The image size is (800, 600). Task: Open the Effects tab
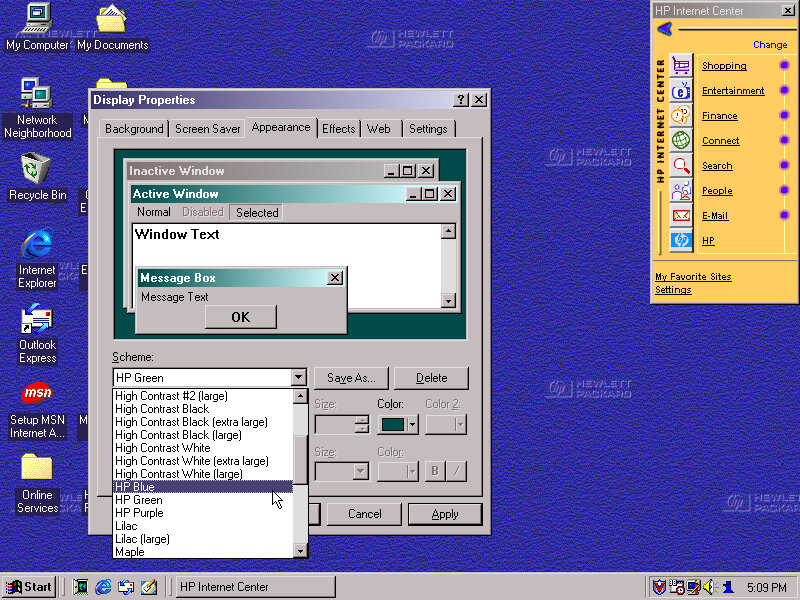click(x=338, y=129)
